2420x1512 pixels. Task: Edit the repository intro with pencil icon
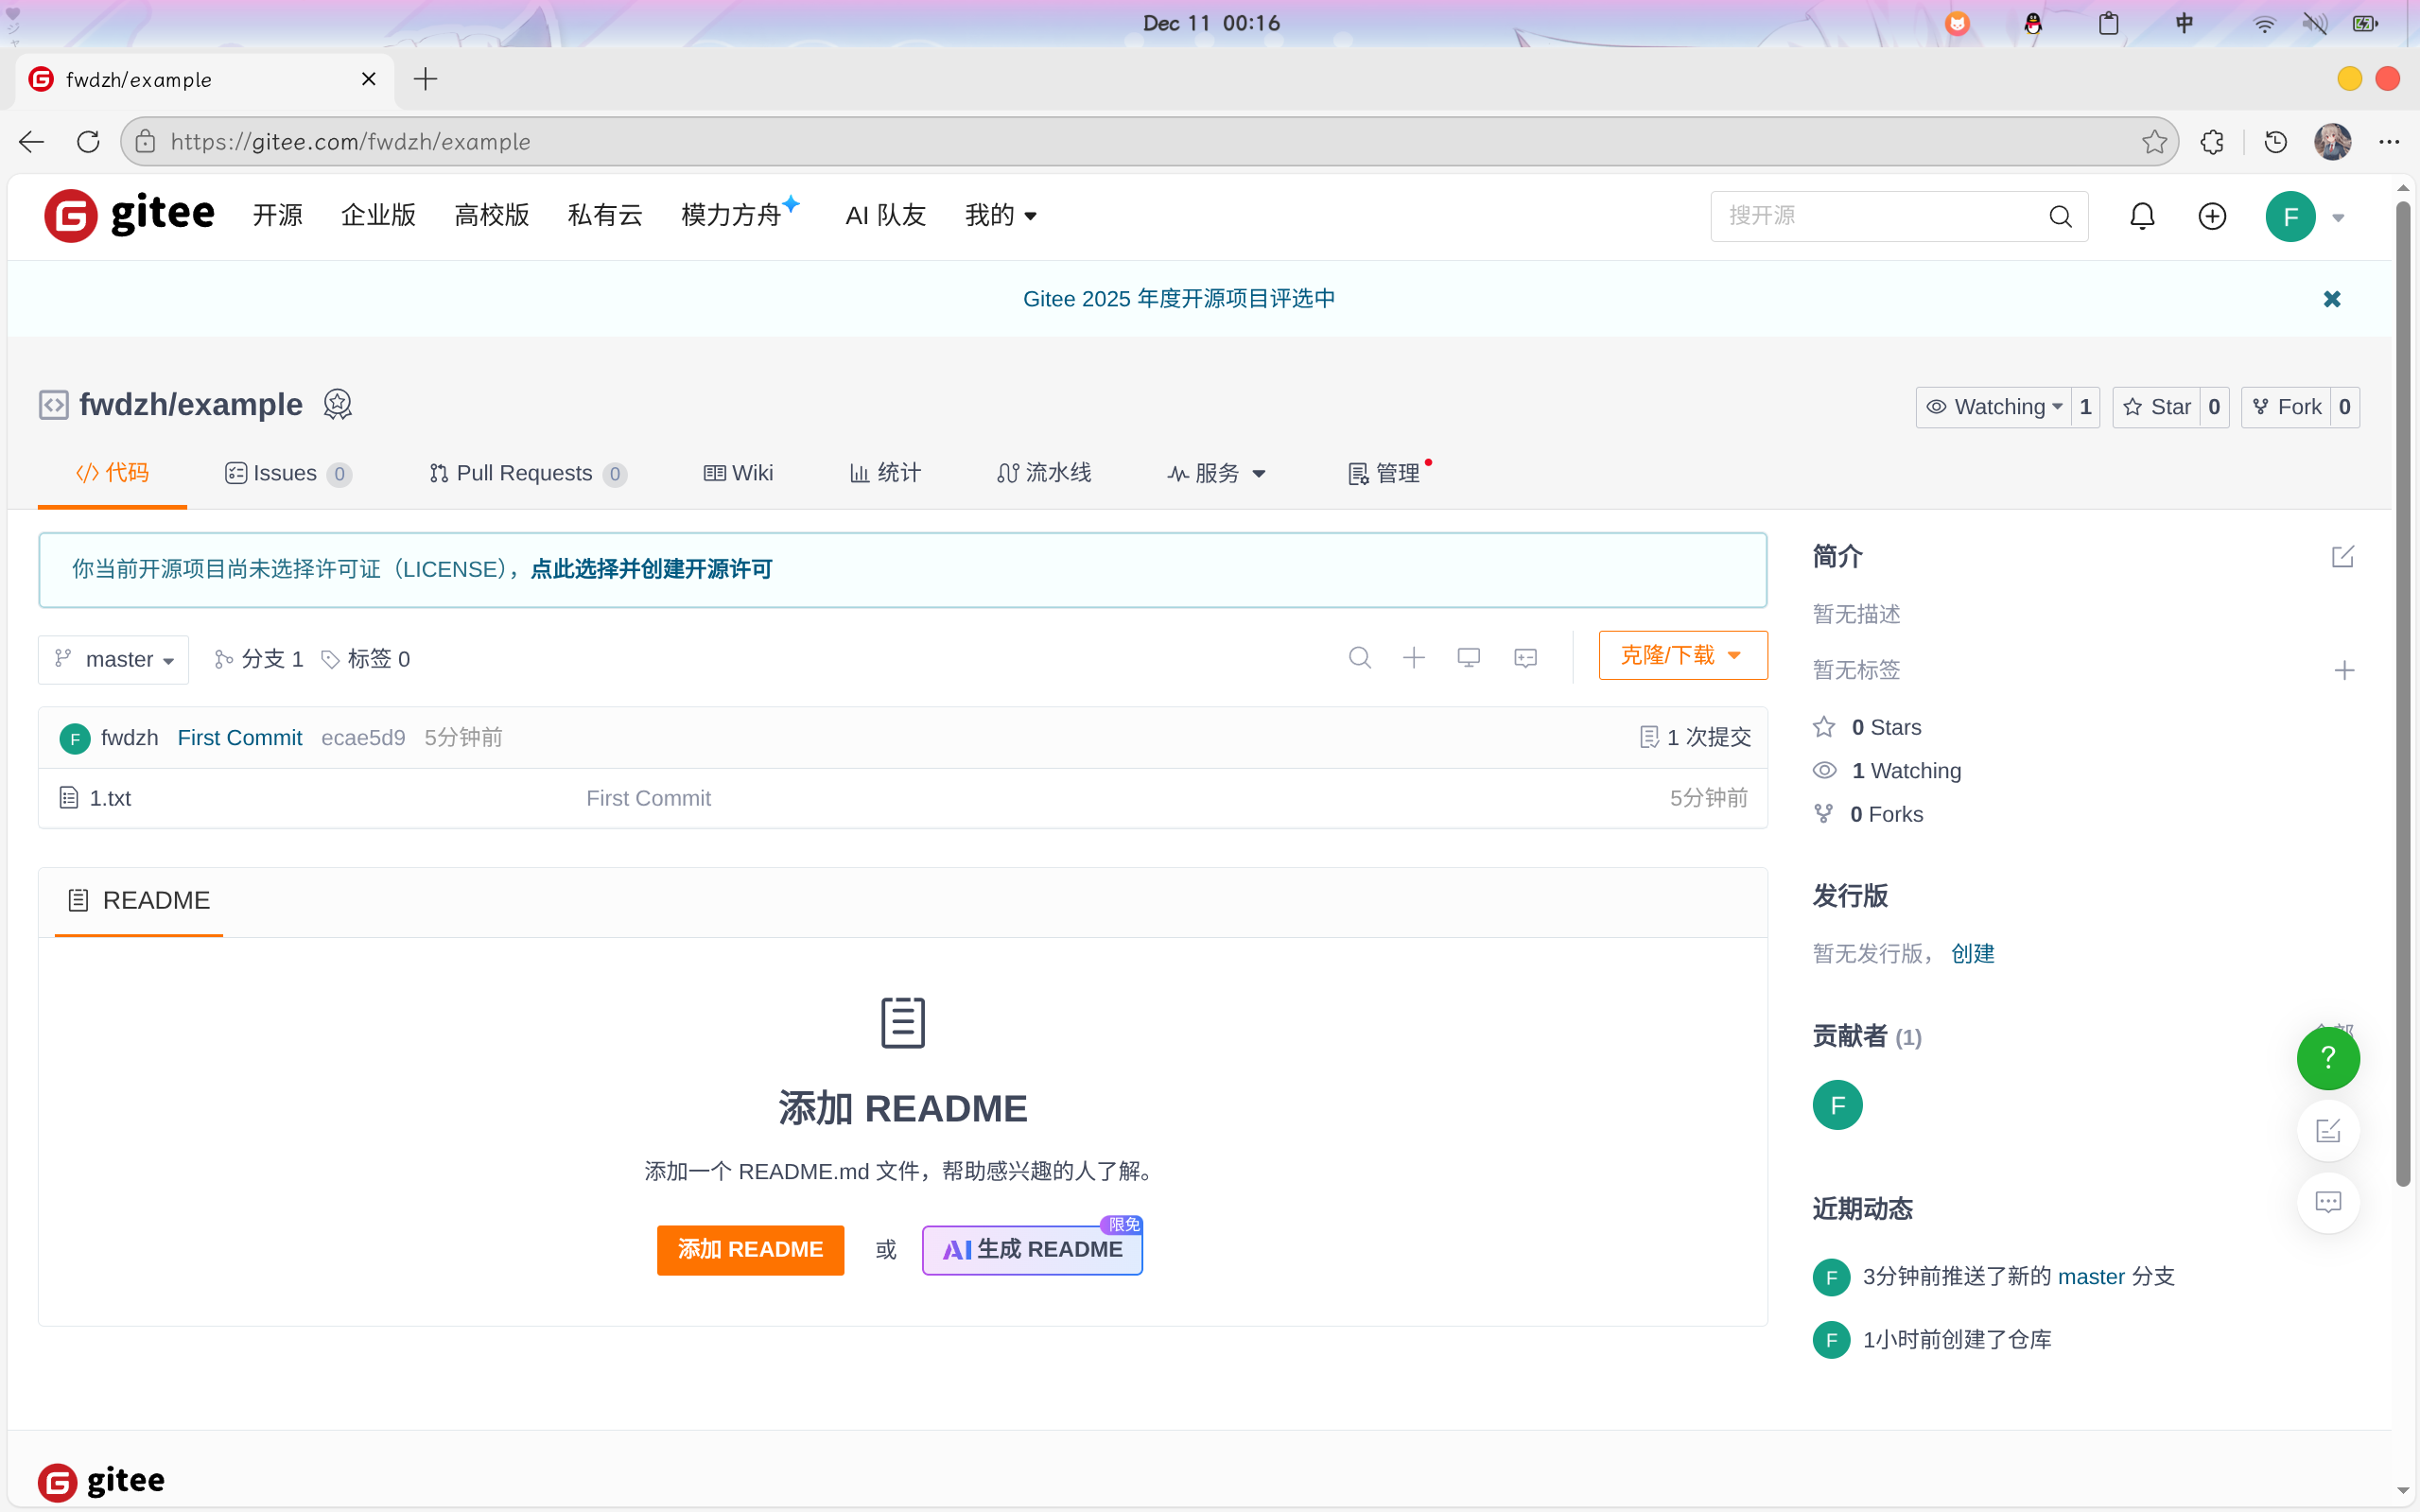click(x=2342, y=557)
